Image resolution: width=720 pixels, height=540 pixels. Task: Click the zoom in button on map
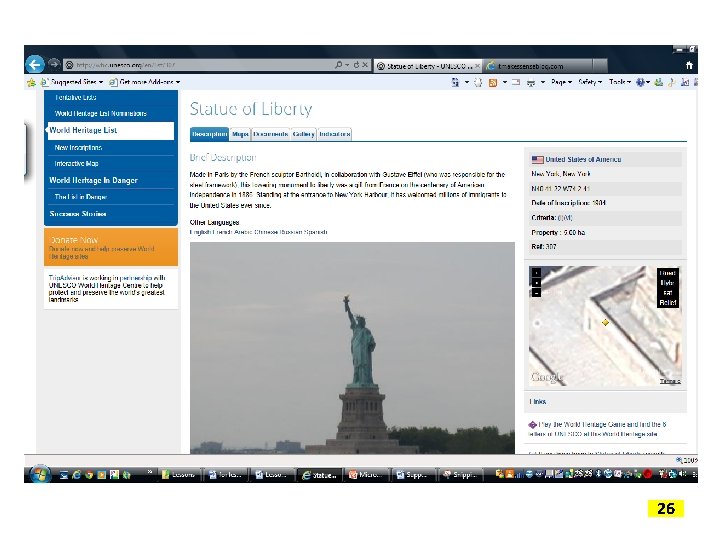point(536,273)
